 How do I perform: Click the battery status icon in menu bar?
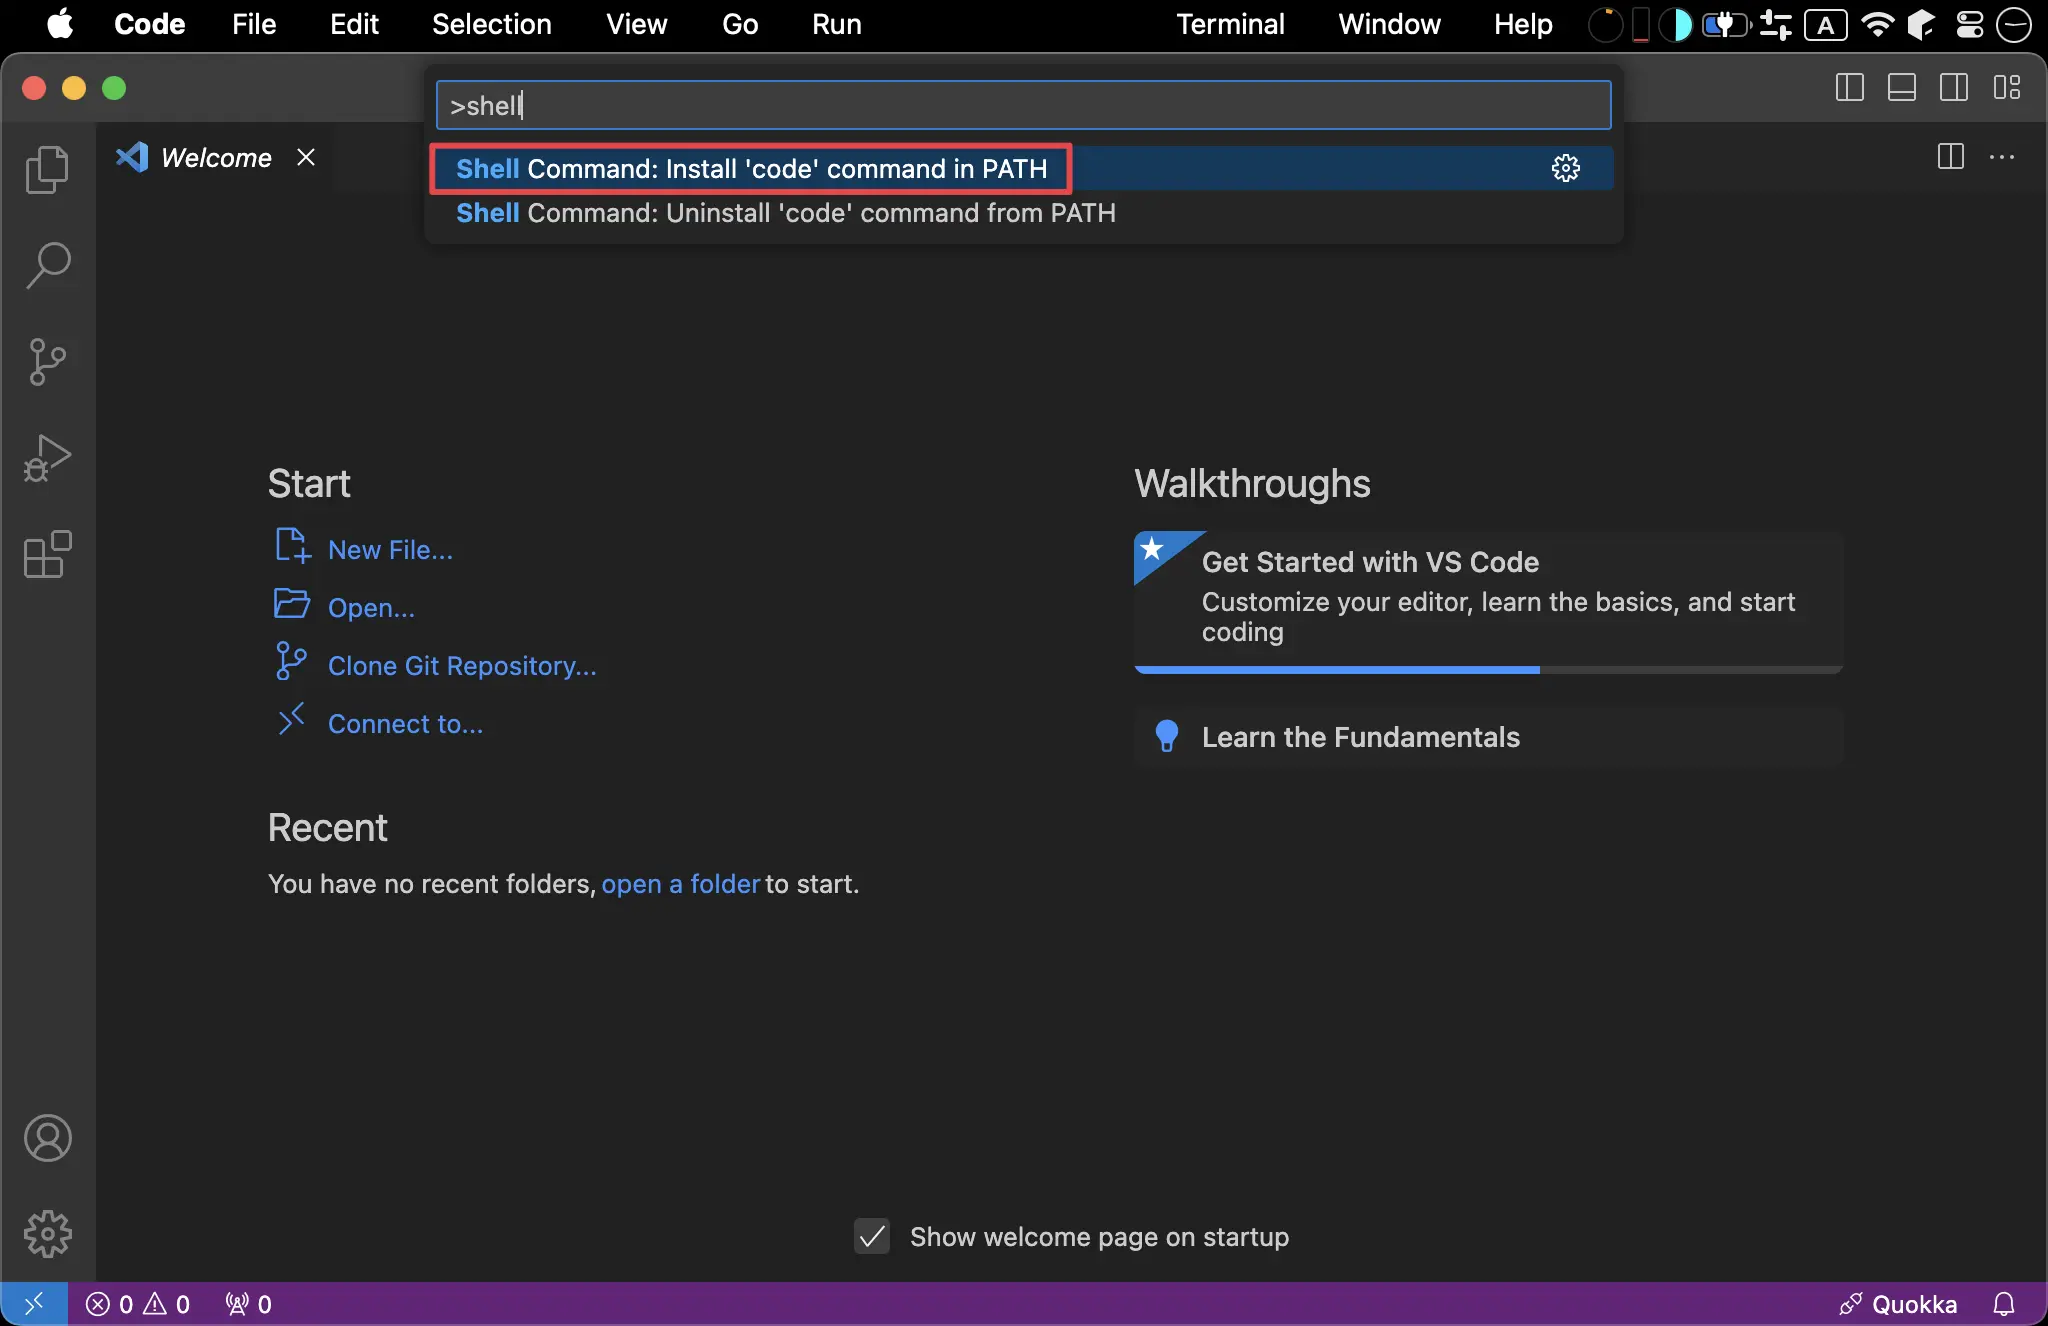coord(1726,24)
